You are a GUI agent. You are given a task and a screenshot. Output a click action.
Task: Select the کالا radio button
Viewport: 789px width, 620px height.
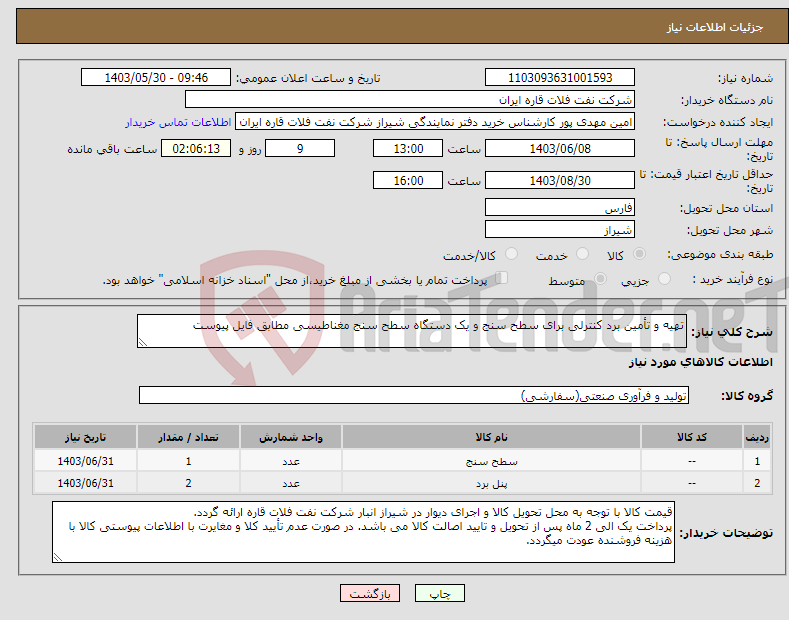pyautogui.click(x=639, y=254)
